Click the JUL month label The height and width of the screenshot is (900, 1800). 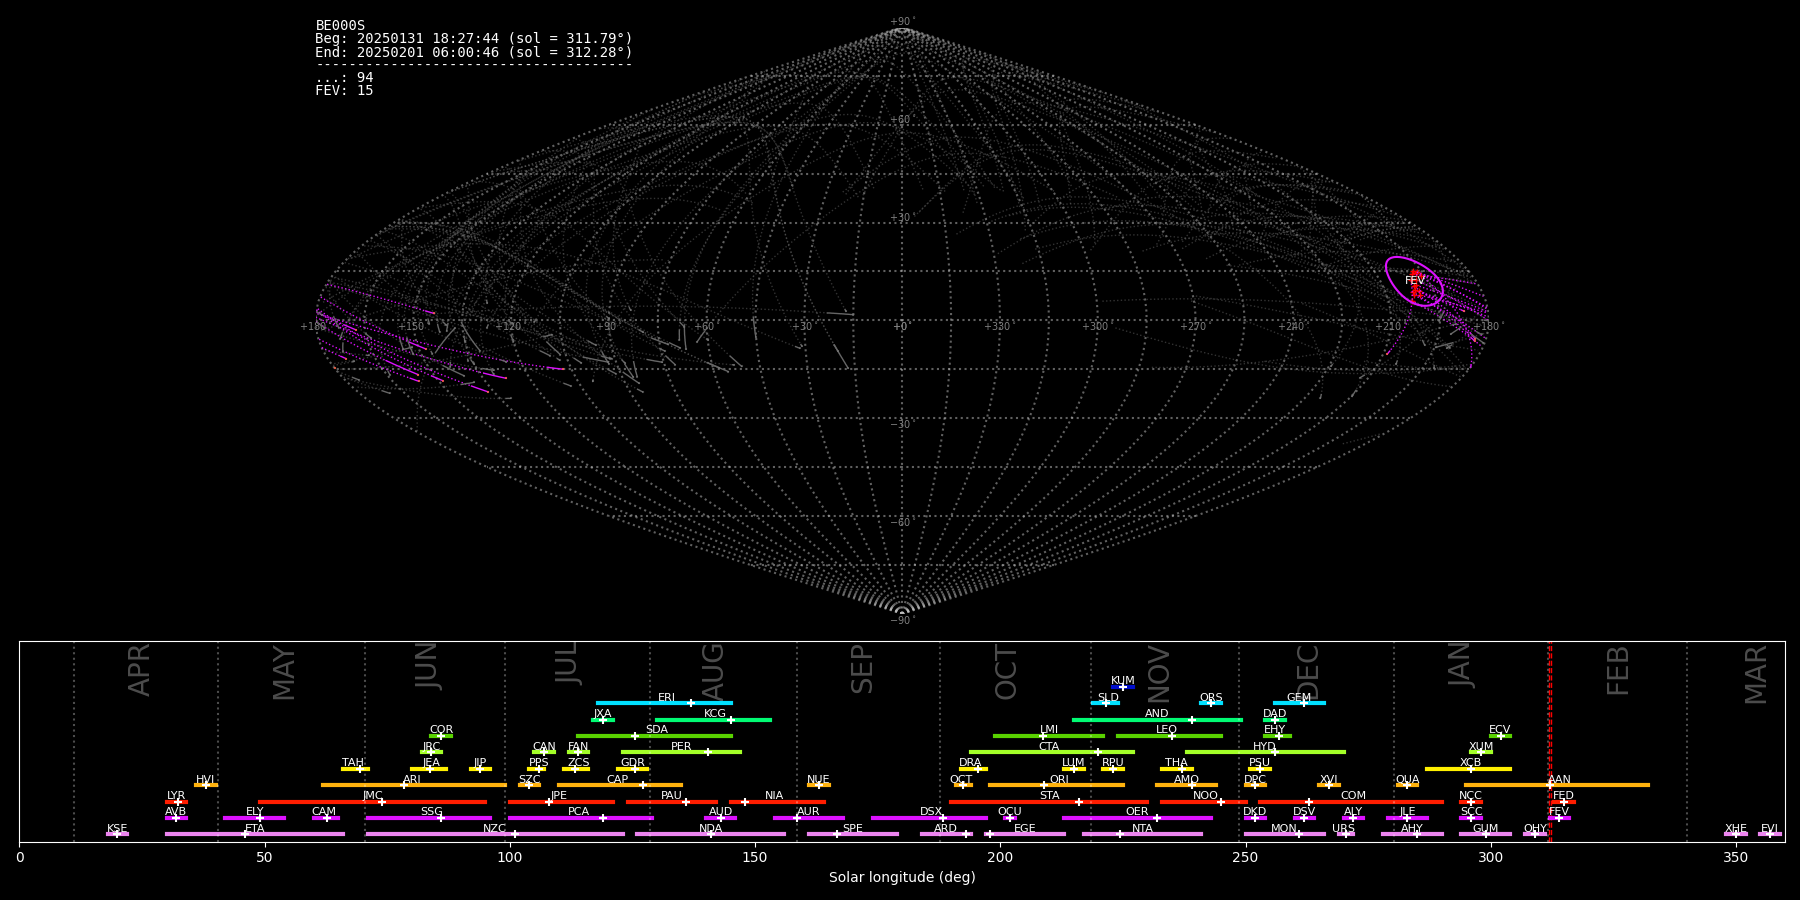click(x=566, y=663)
